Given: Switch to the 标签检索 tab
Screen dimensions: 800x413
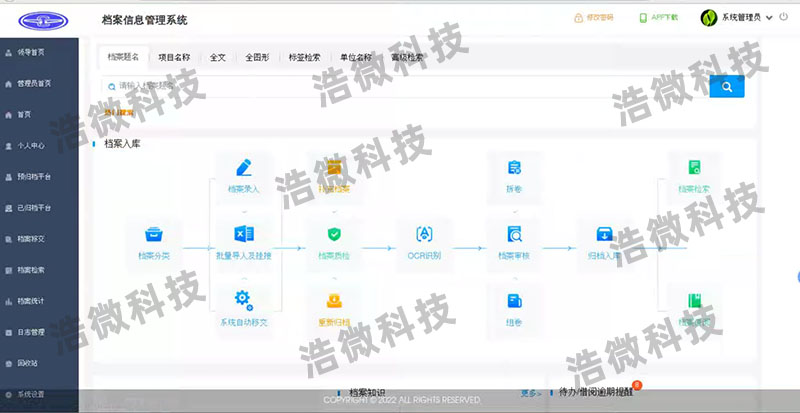Looking at the screenshot, I should coord(305,57).
